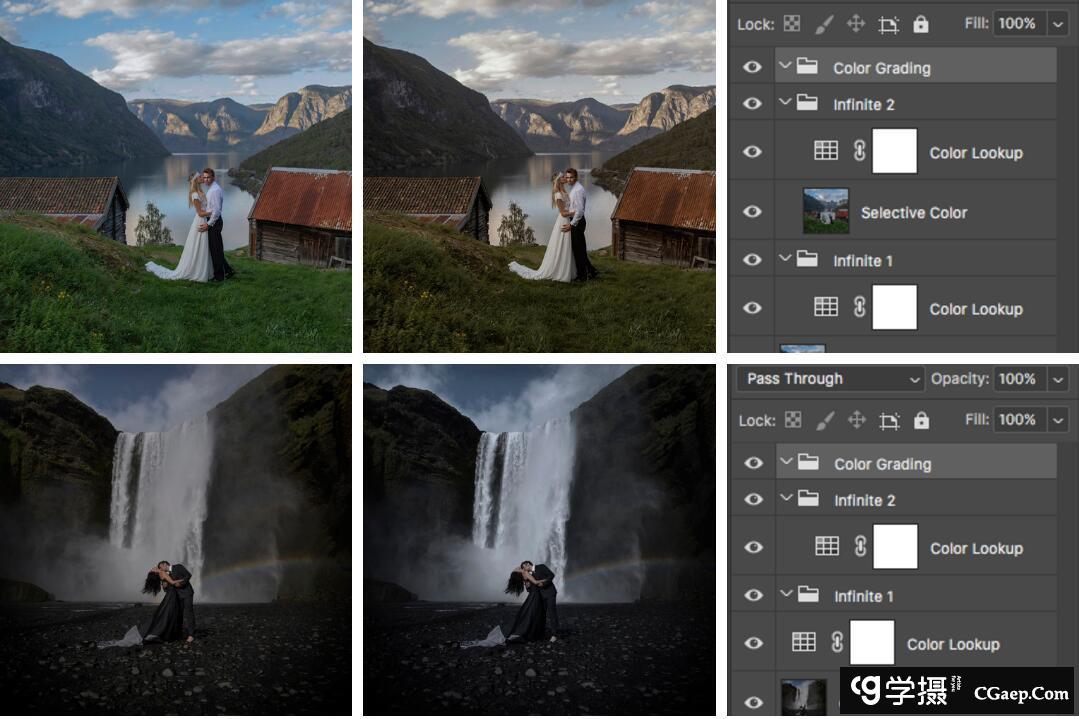Click the Selective Color layer thumbnail
Screen dimensions: 1079x719
[x=826, y=212]
